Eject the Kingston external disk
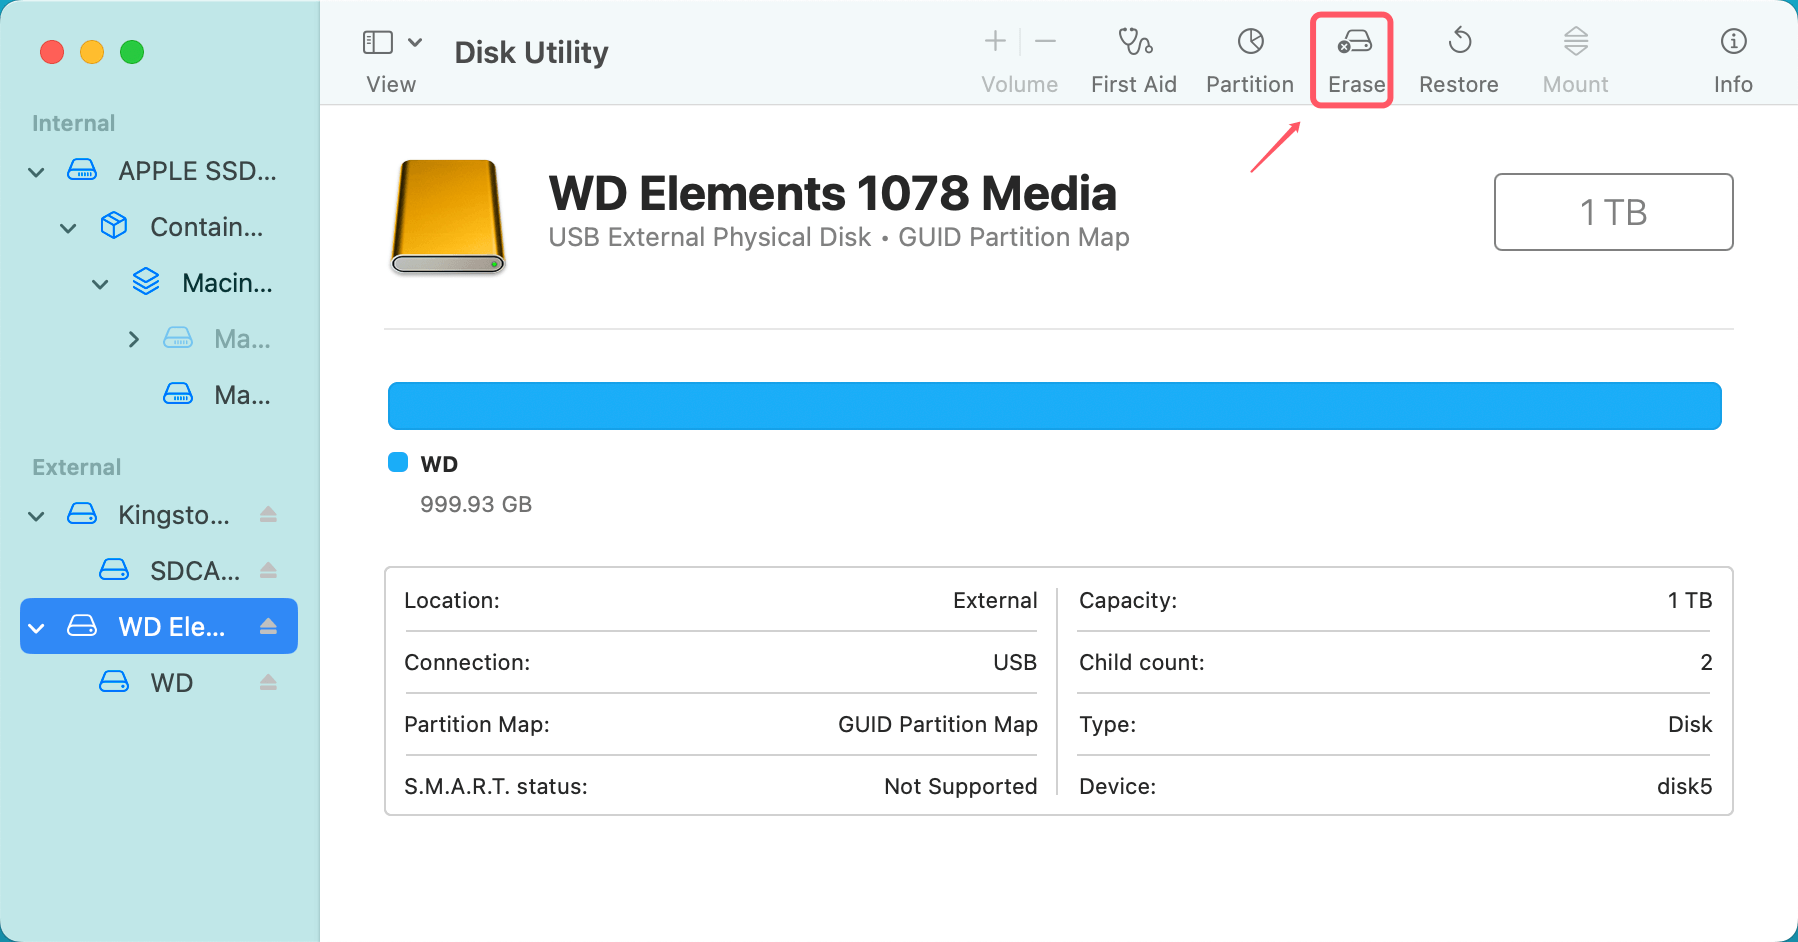 click(268, 514)
